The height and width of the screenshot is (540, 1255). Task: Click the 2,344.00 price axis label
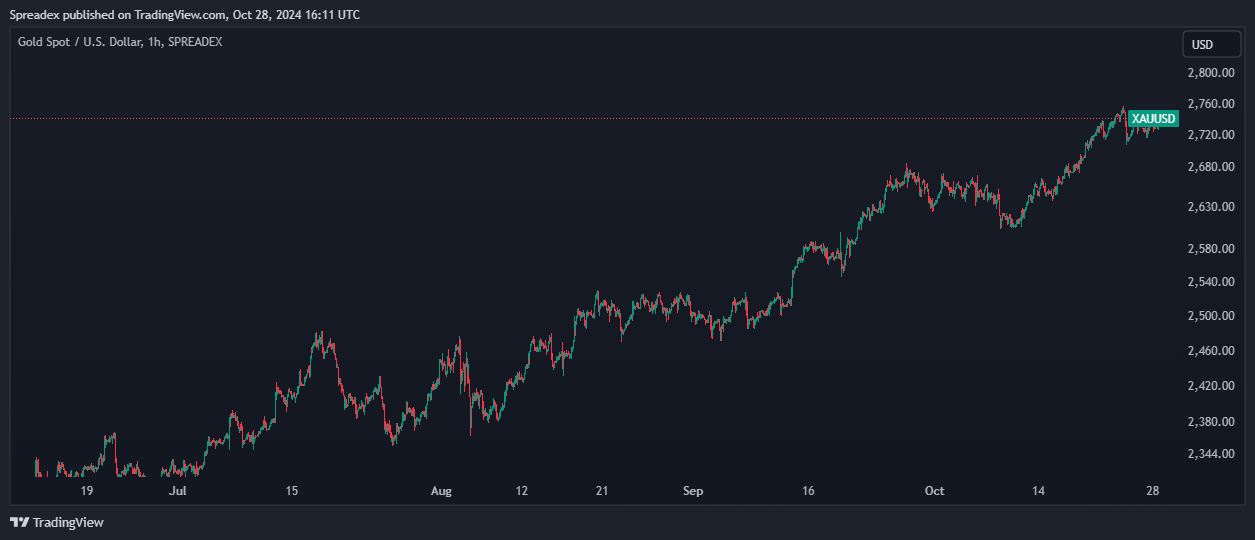pos(1209,454)
